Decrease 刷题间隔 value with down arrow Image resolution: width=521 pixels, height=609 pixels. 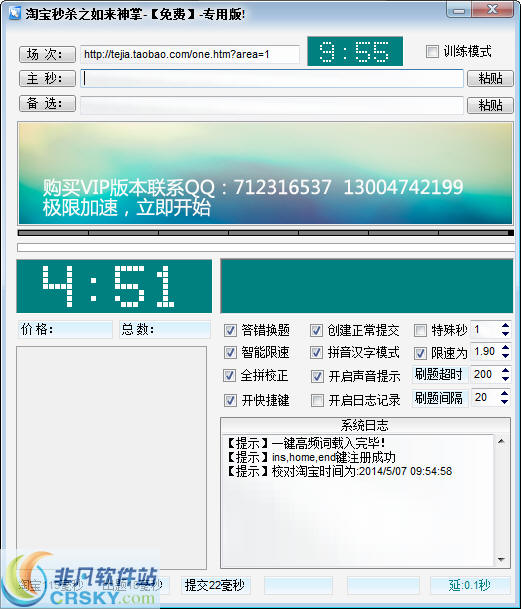(504, 401)
